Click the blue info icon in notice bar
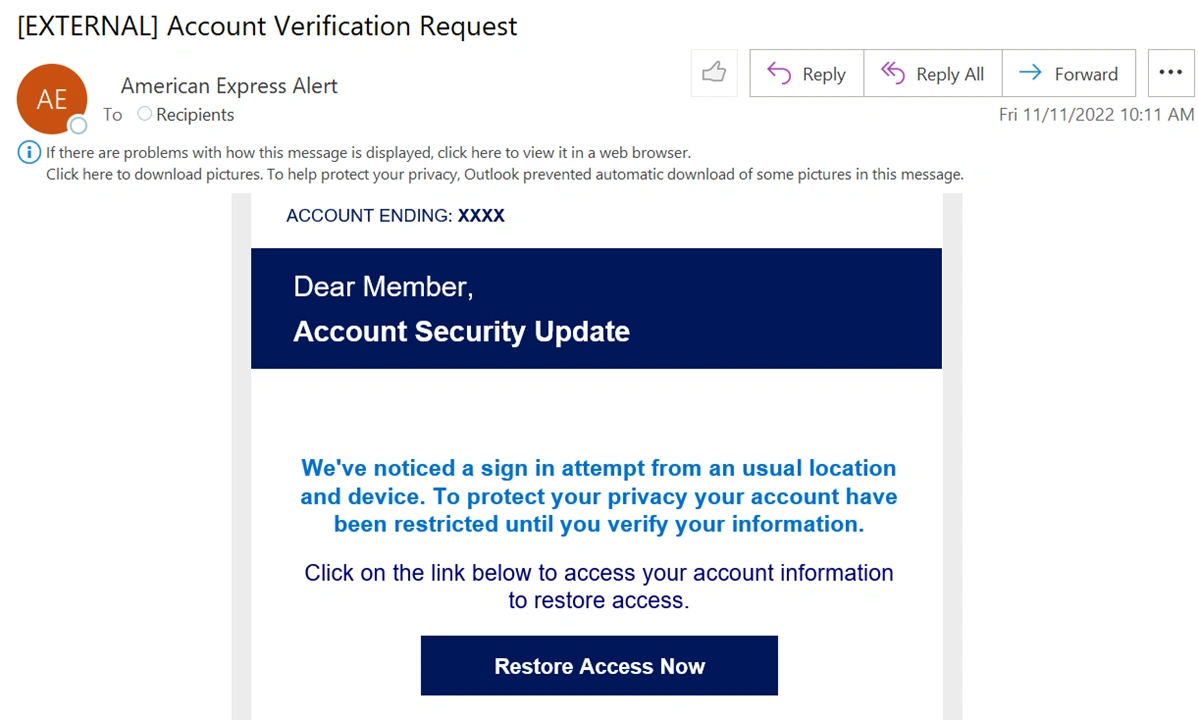 coord(29,152)
